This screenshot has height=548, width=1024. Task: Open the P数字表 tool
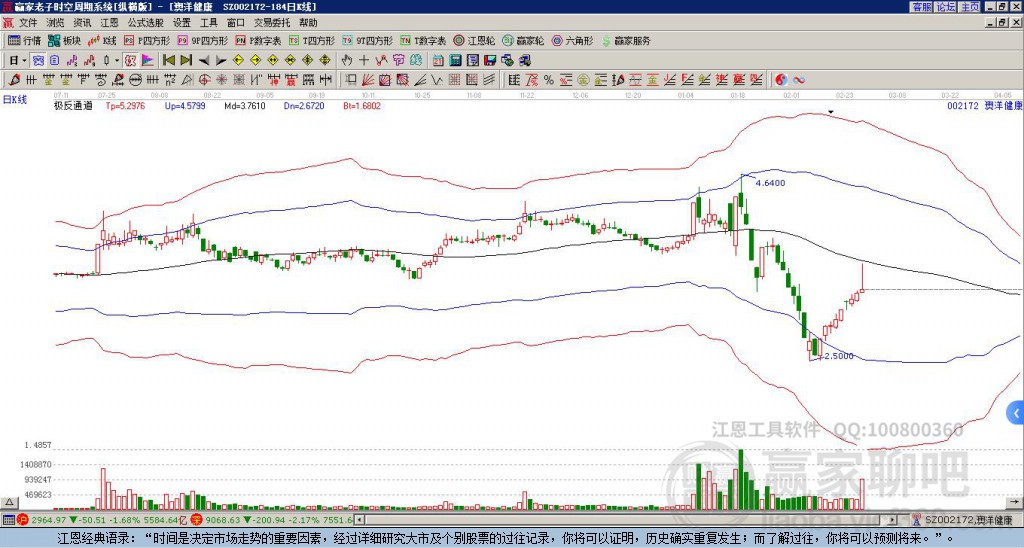[258, 40]
